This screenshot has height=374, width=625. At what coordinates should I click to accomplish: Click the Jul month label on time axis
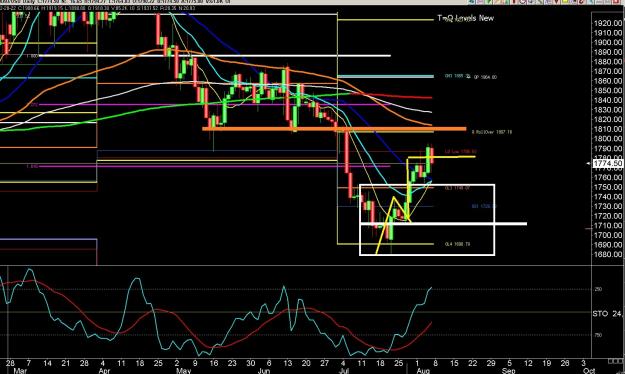click(344, 370)
